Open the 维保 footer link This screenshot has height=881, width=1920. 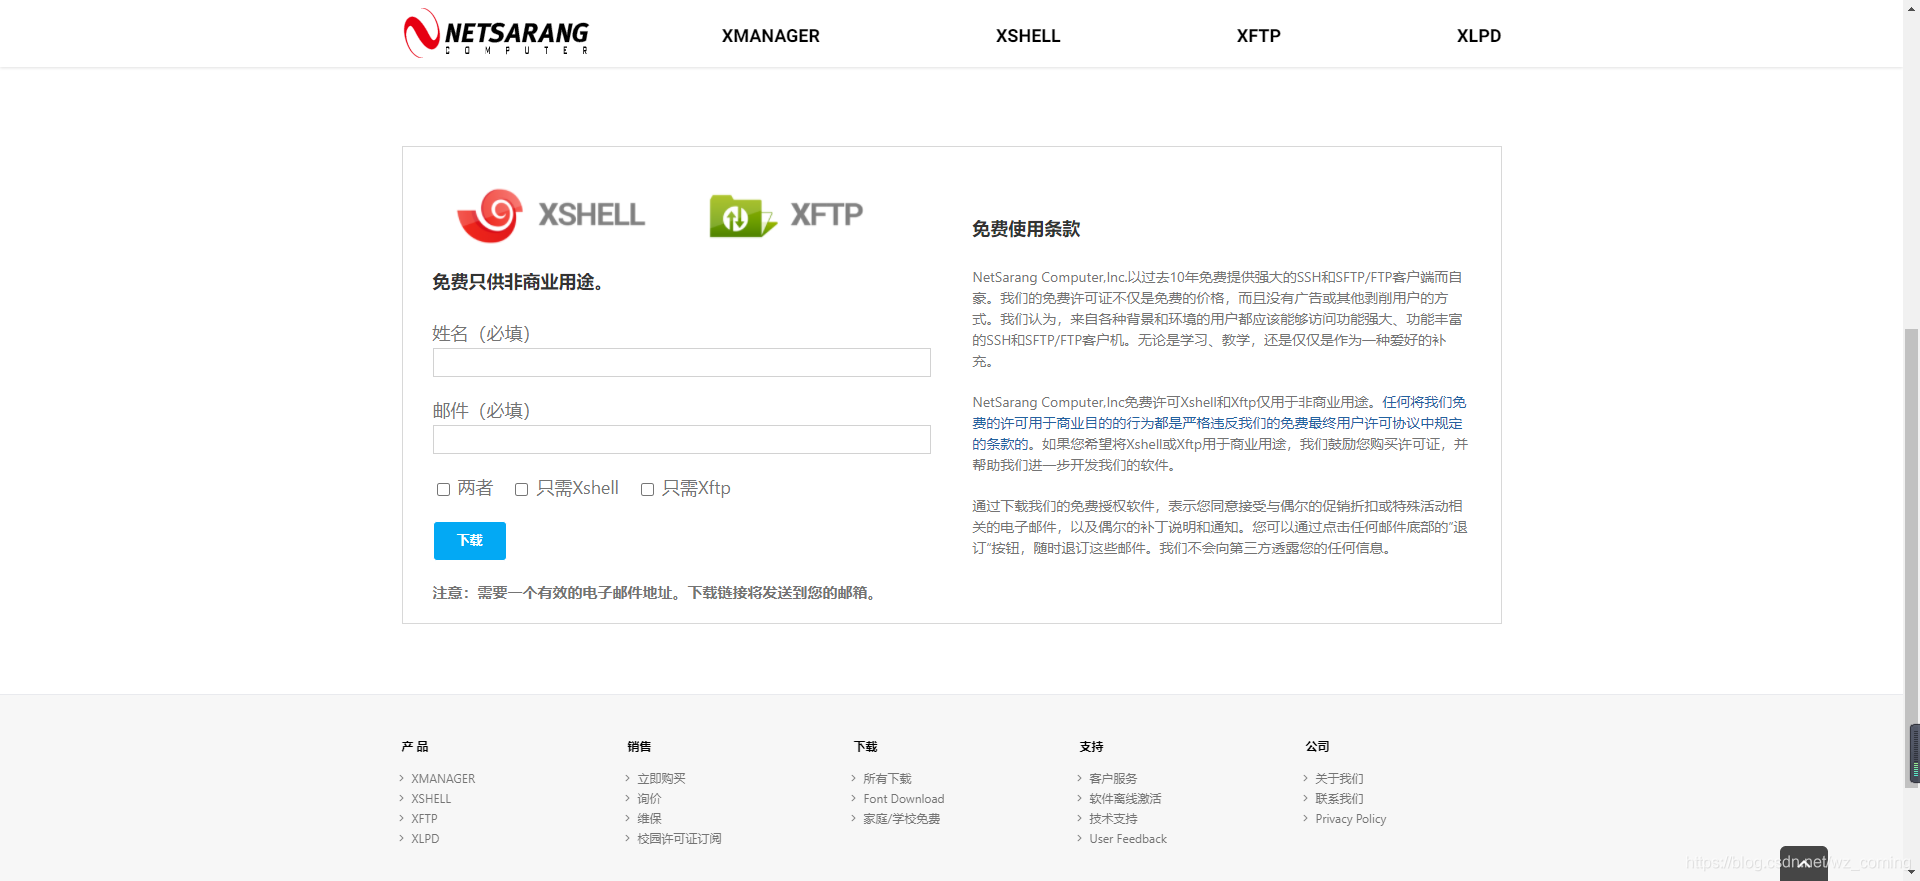pyautogui.click(x=649, y=818)
